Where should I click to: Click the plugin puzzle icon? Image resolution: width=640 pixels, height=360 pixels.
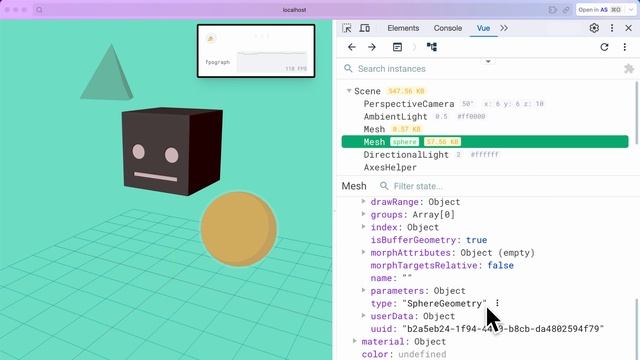(x=629, y=69)
